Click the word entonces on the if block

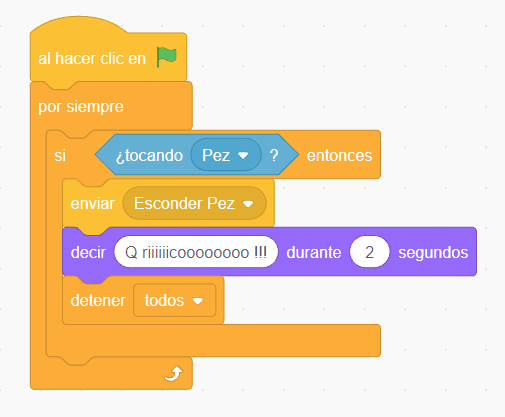coord(339,155)
